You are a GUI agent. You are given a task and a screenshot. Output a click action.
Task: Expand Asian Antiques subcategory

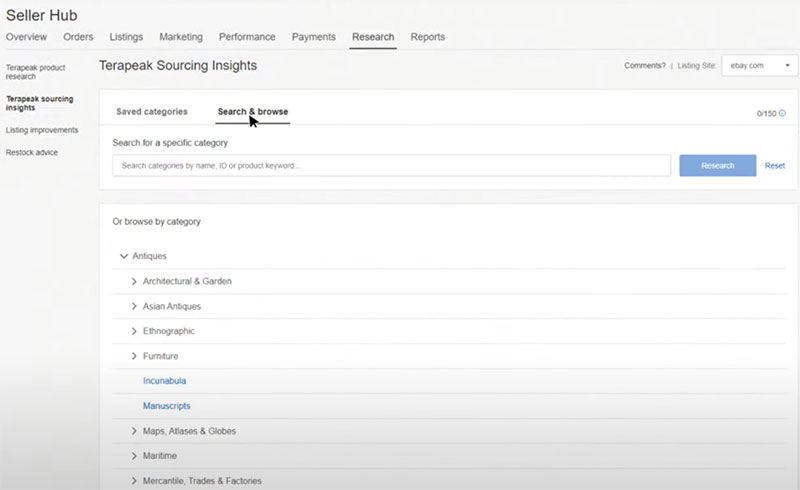coord(134,306)
